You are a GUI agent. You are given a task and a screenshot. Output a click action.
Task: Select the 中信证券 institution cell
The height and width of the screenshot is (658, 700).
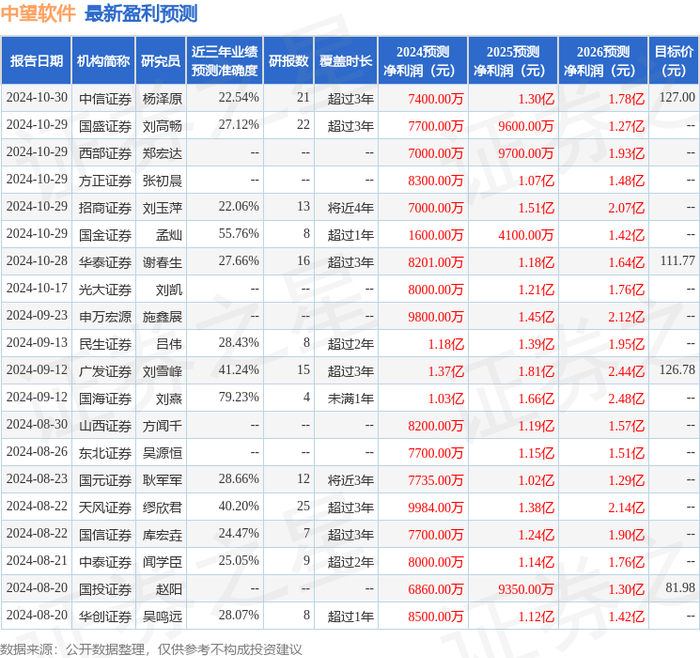click(105, 99)
